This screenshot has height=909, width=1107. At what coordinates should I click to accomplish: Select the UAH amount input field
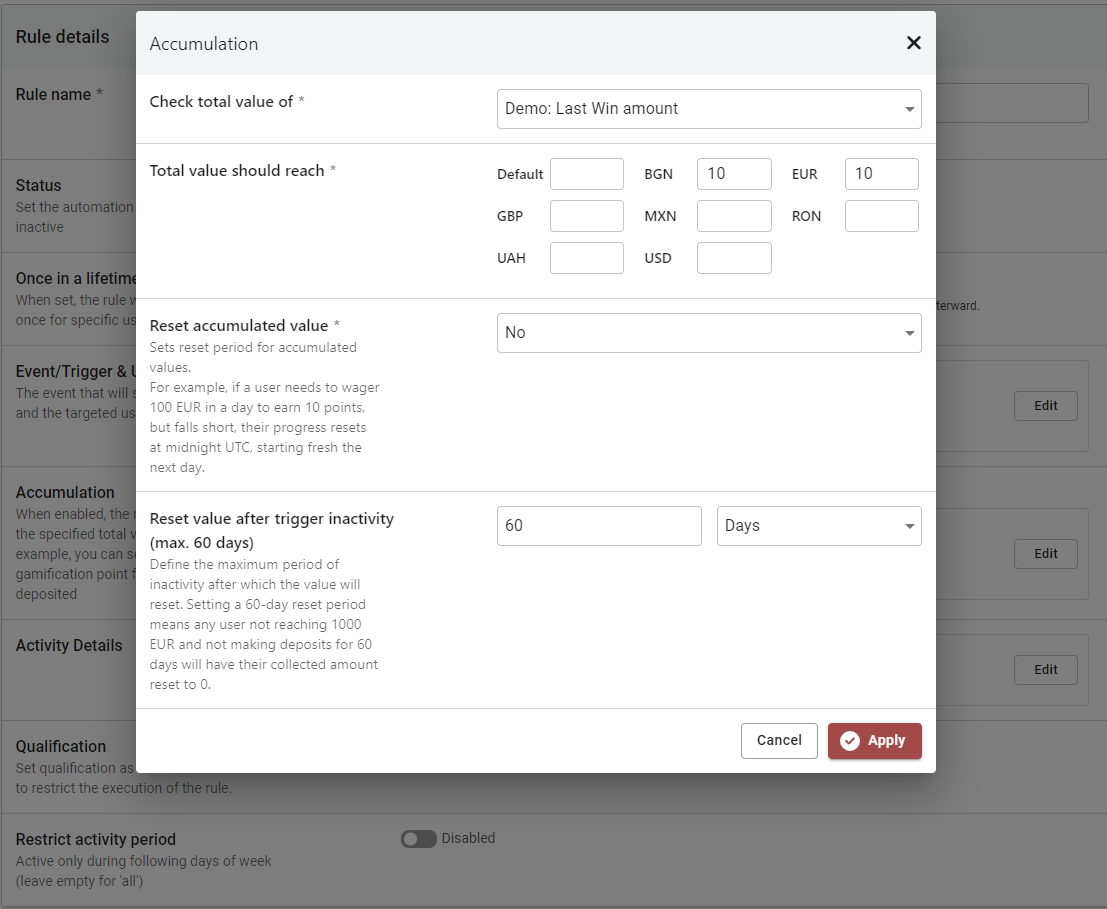click(586, 258)
